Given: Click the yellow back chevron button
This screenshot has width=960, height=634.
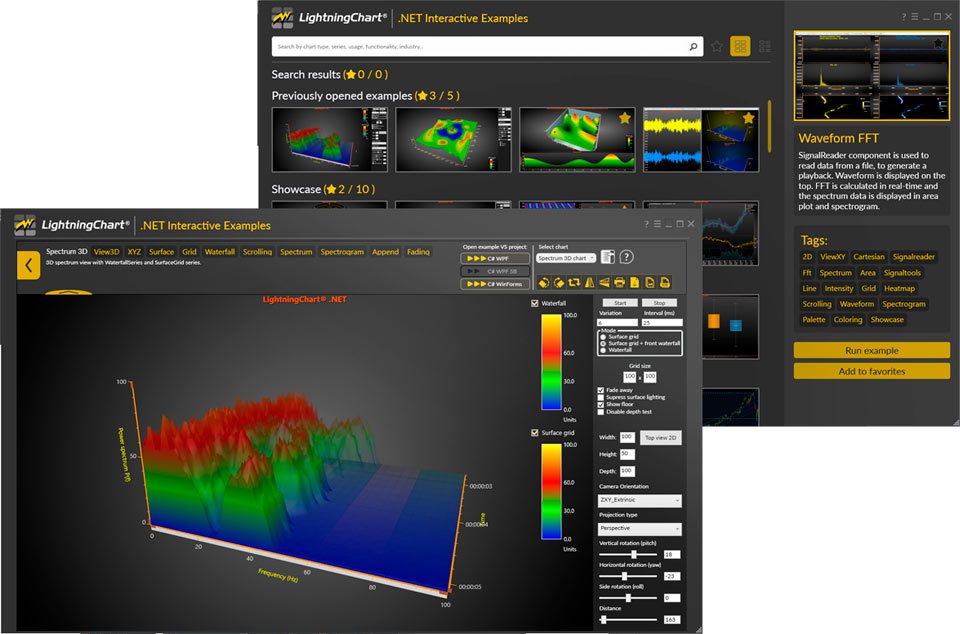Looking at the screenshot, I should point(28,265).
